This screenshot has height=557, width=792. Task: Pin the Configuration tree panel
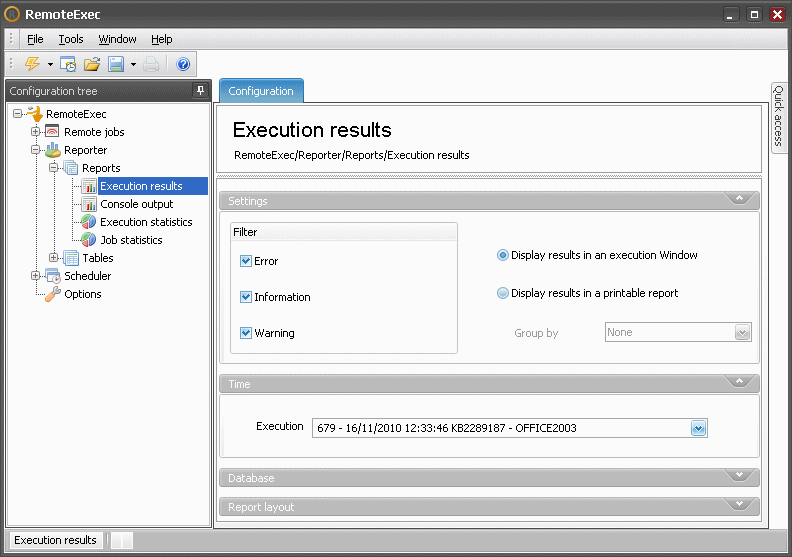(201, 90)
